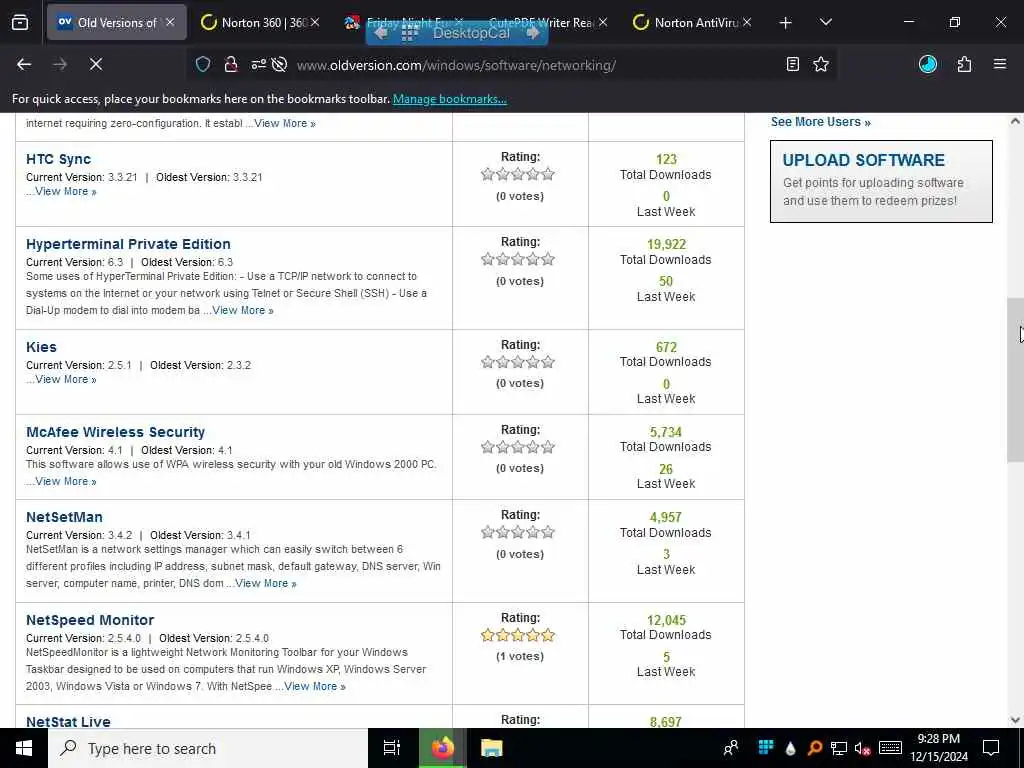Screen dimensions: 1024x768
Task: Click 19,922 total downloads for Hyperterminal
Action: [x=666, y=244]
